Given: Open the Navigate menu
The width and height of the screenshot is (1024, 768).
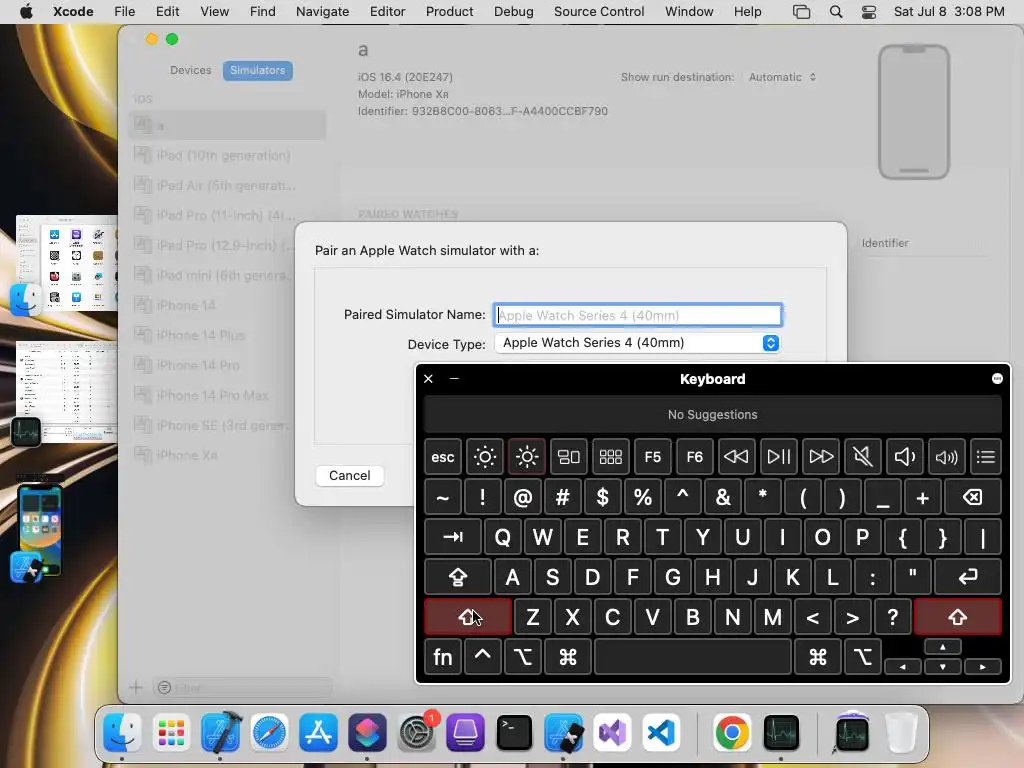Looking at the screenshot, I should click(322, 12).
